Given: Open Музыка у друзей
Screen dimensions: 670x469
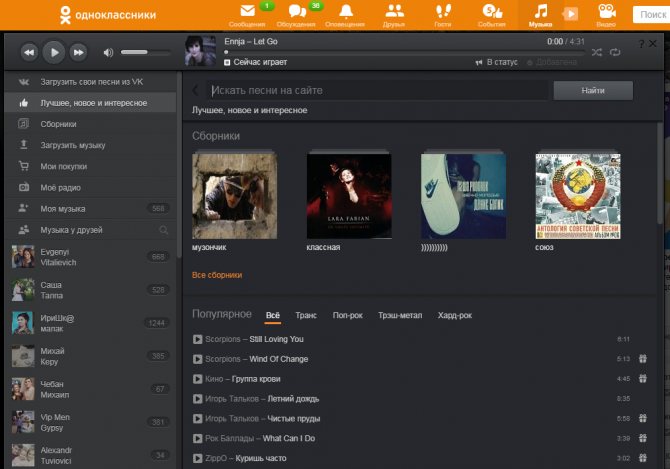Looking at the screenshot, I should point(90,230).
